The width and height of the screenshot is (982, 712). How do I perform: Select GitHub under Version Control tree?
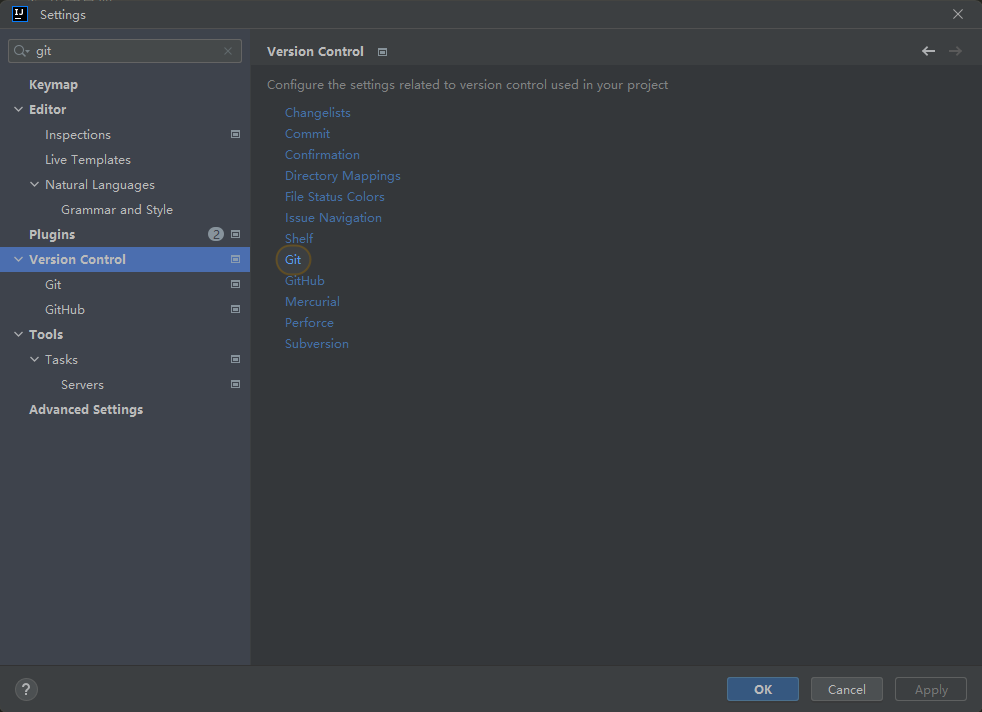[x=65, y=309]
